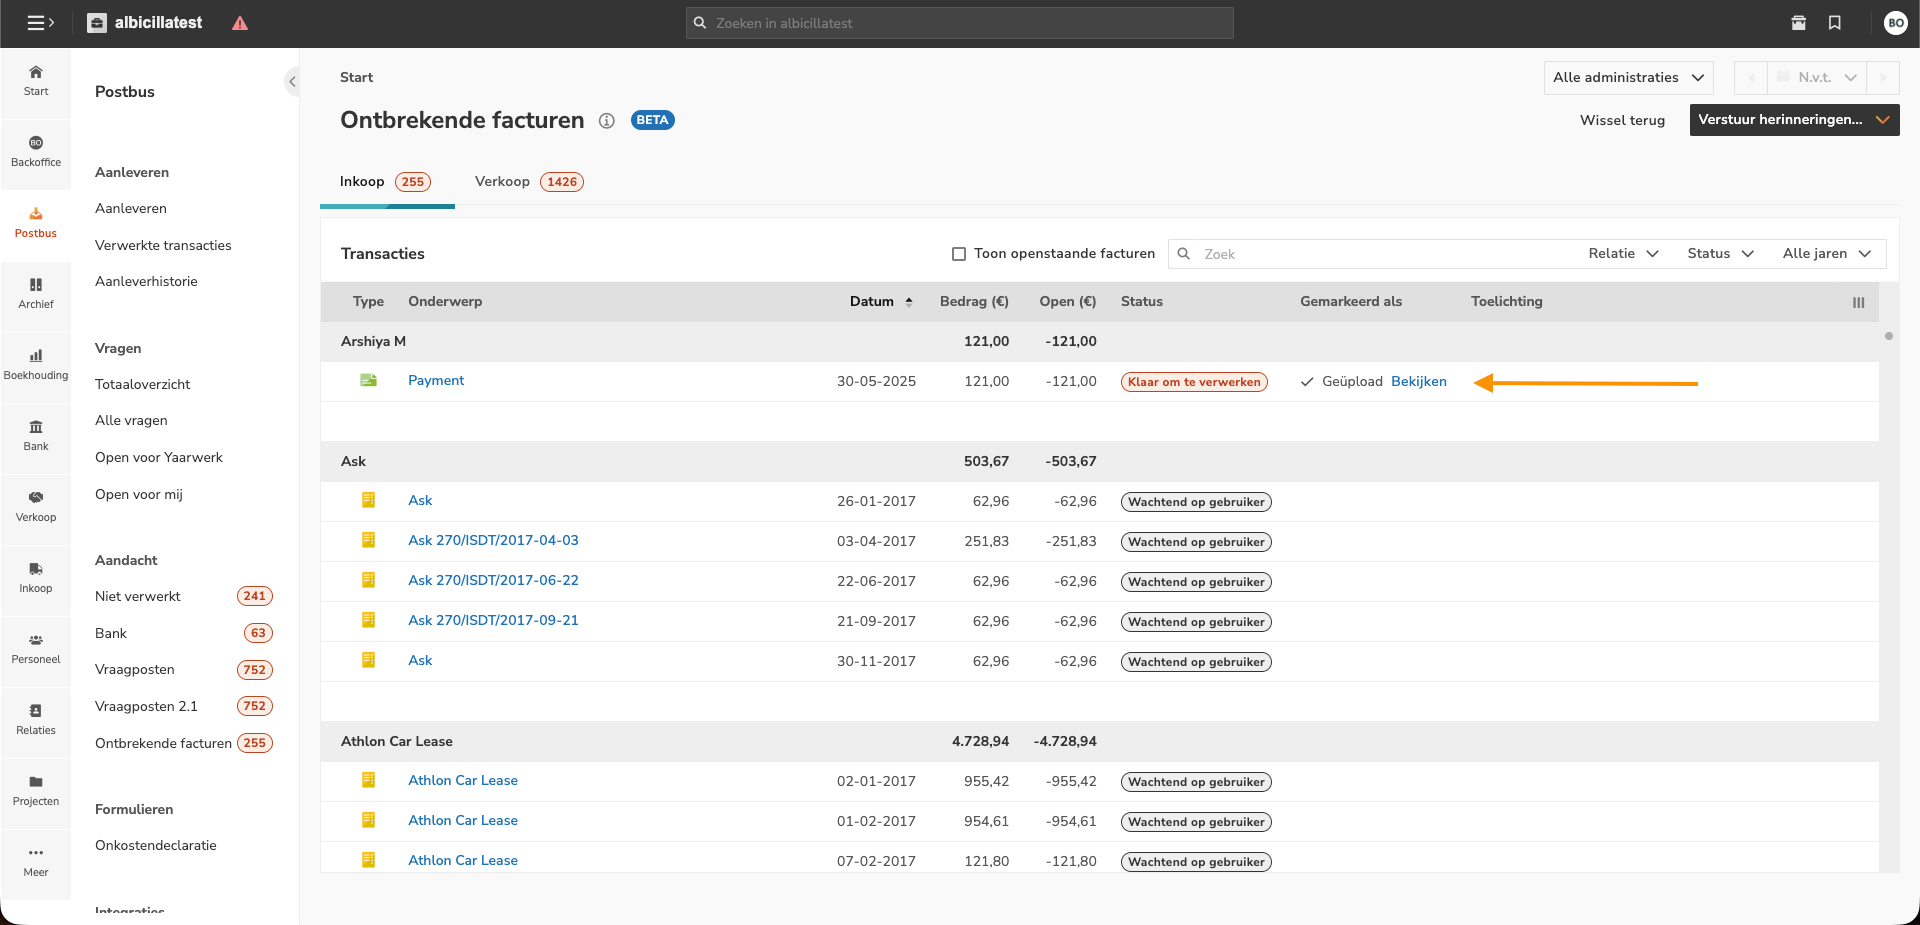Open the column settings icon in table header

tap(1858, 302)
